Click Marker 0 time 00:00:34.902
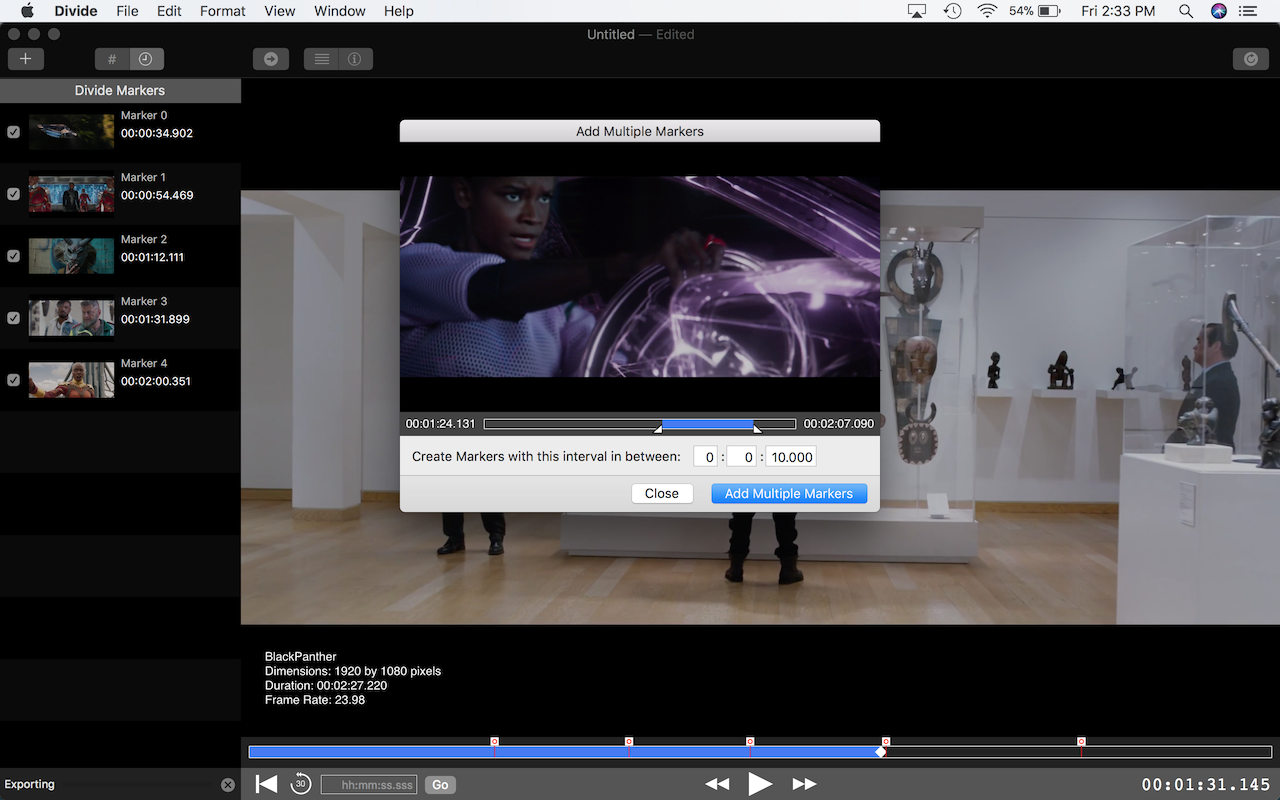This screenshot has width=1280, height=800. click(157, 133)
